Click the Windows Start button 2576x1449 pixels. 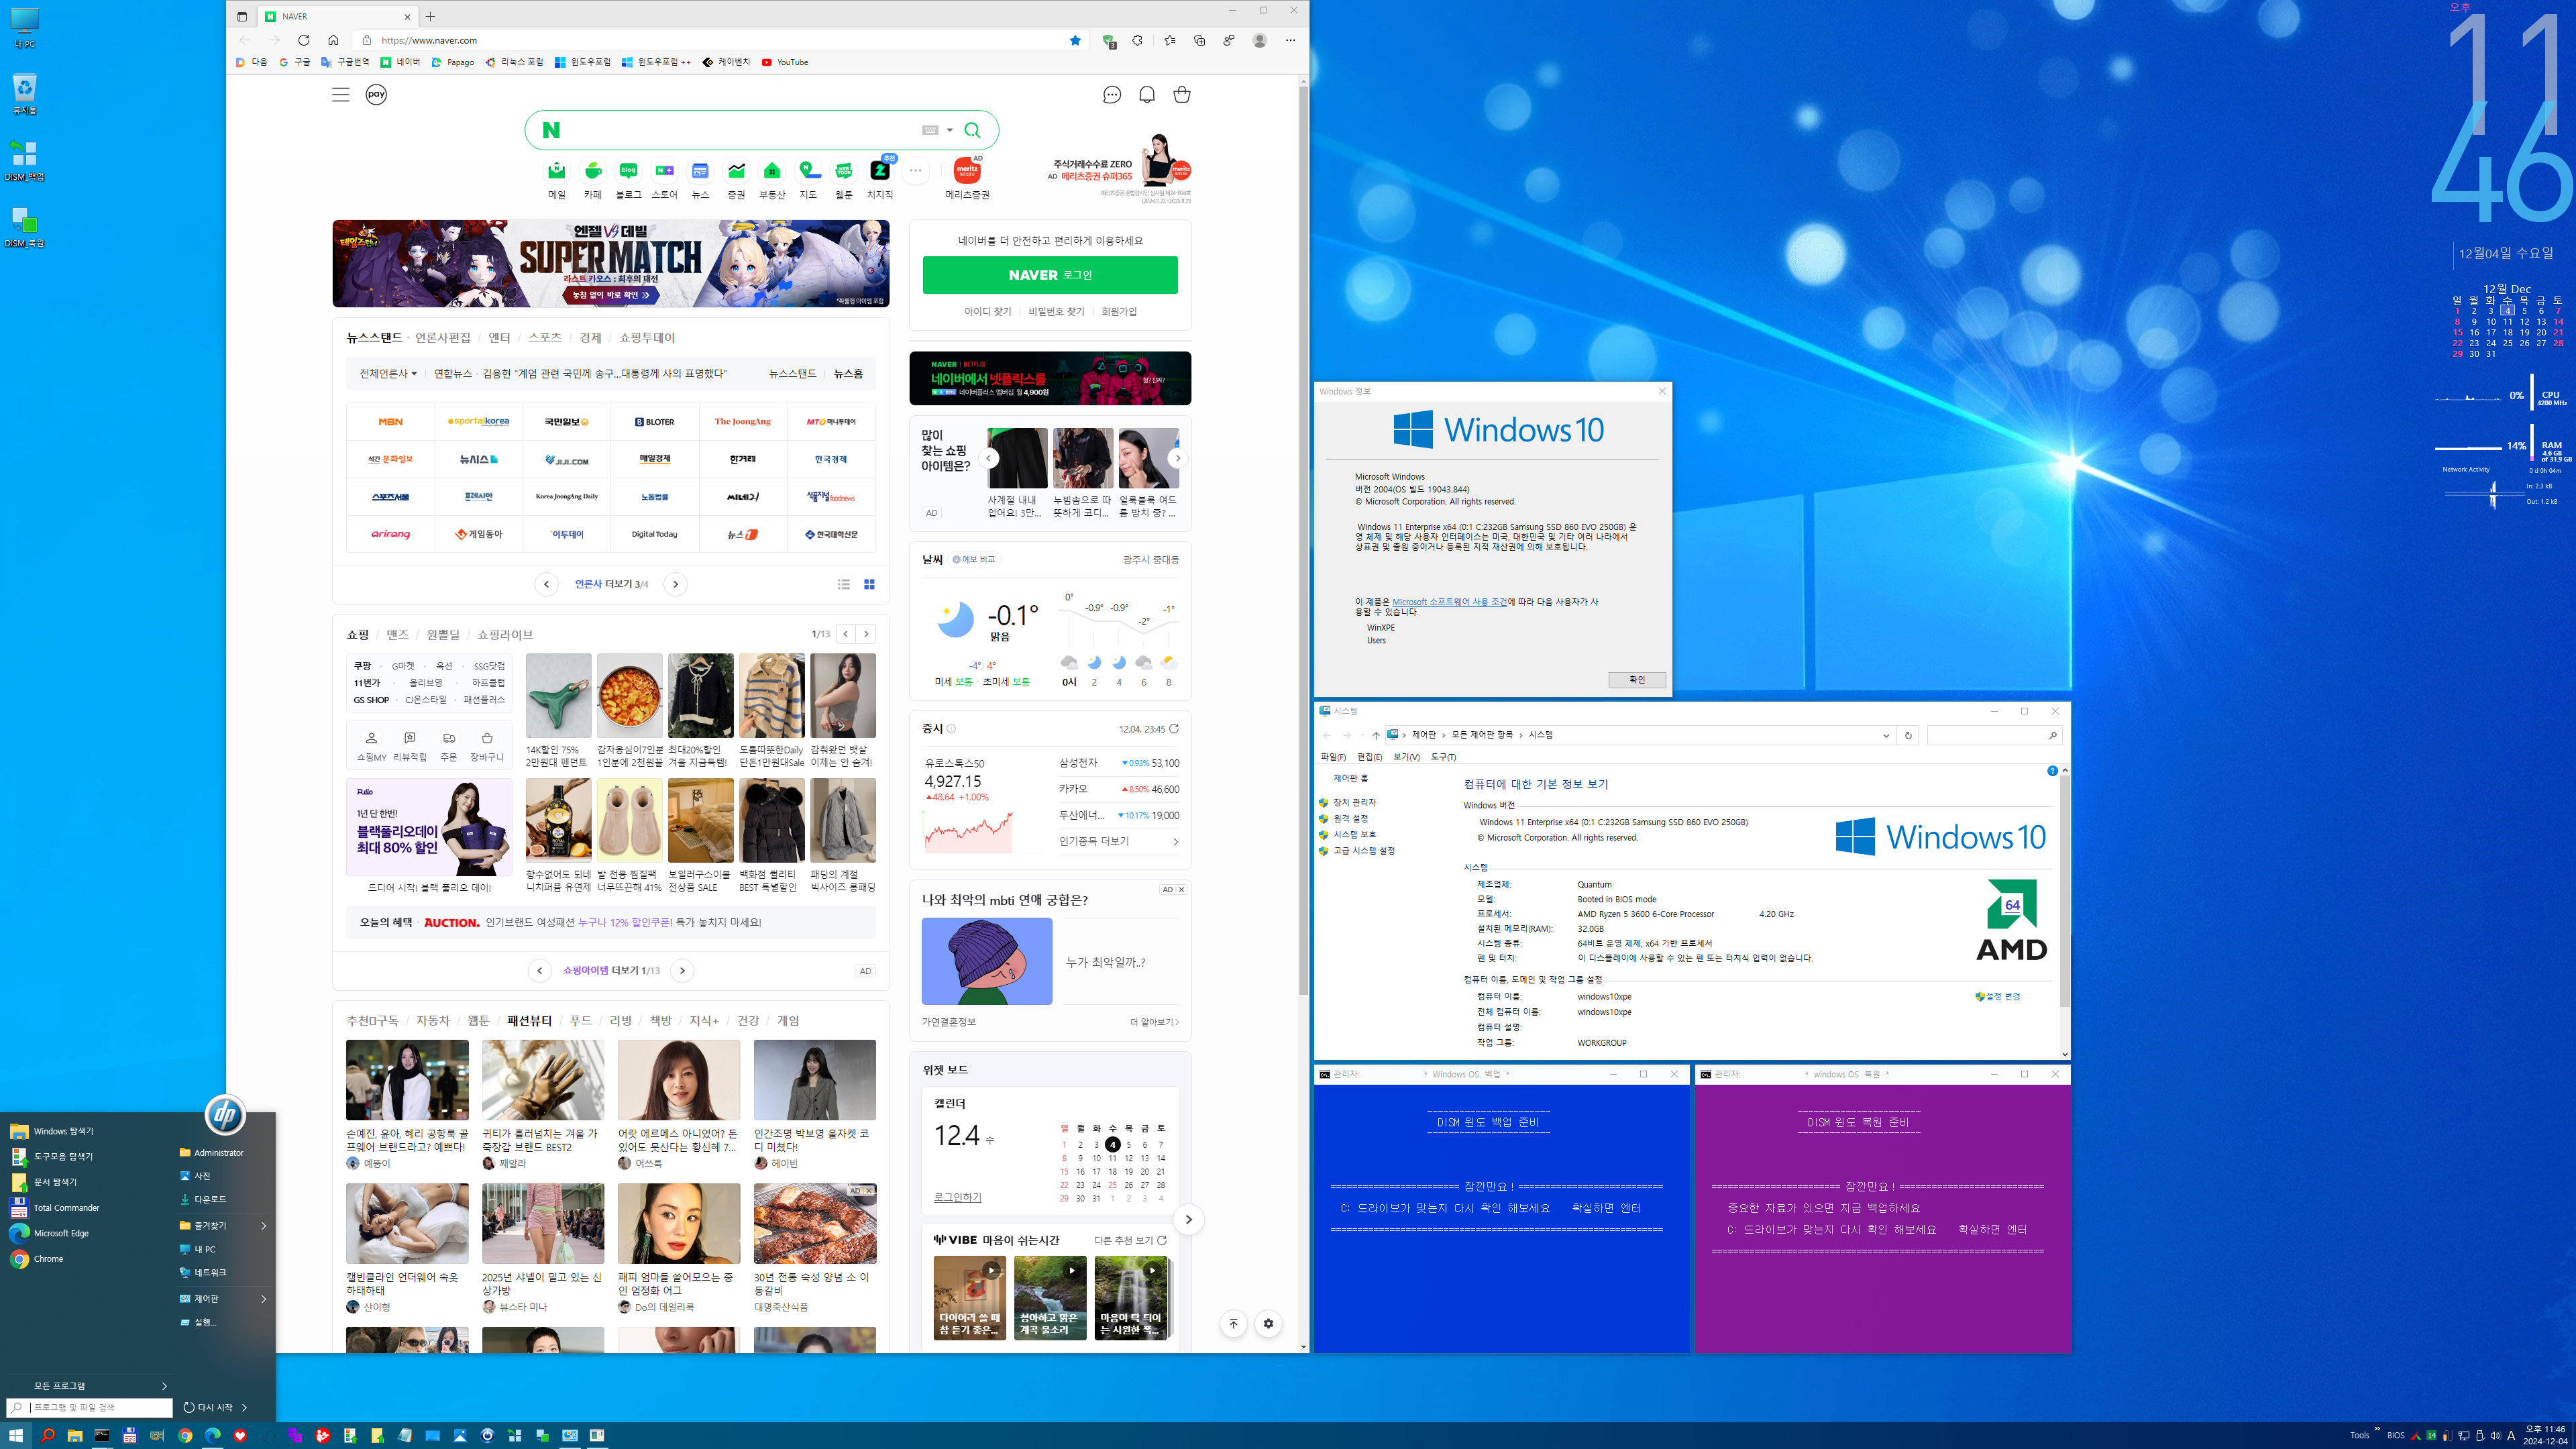click(16, 1435)
